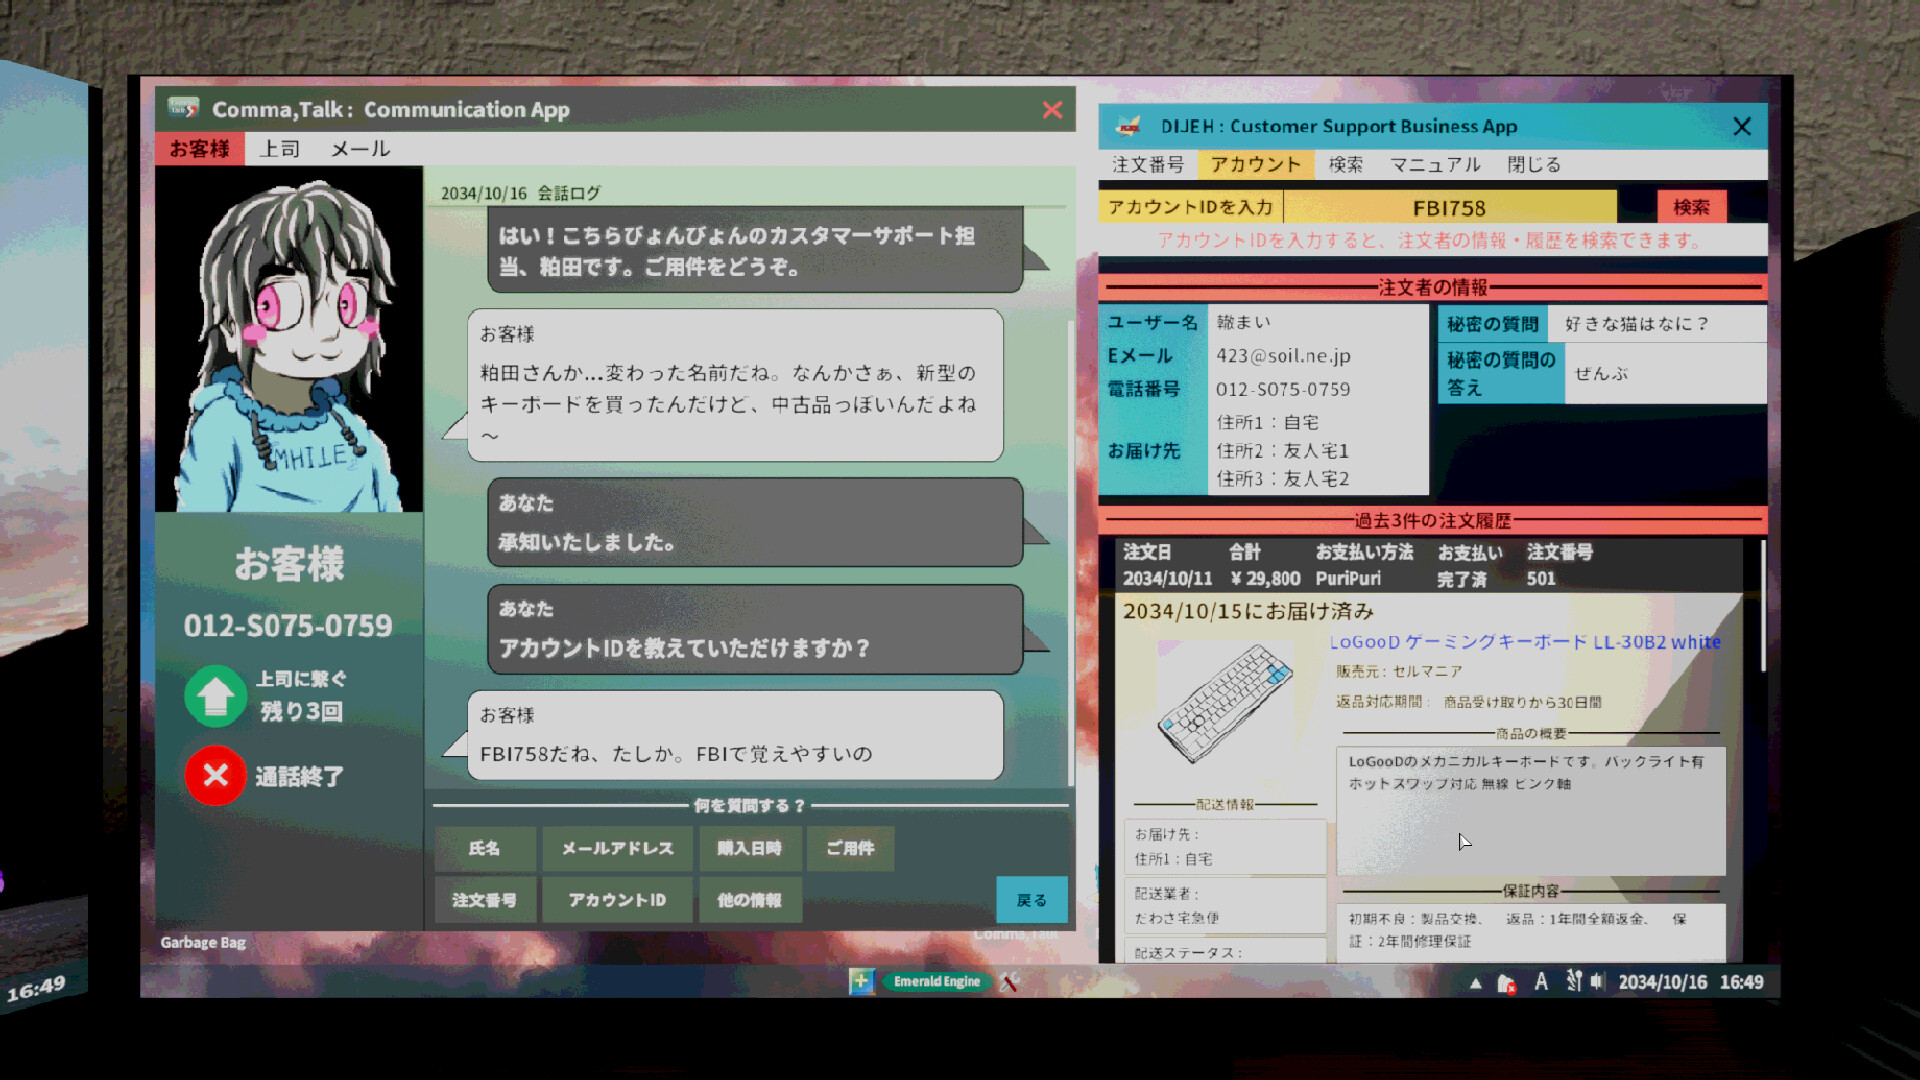Ask for the customer's 氏名
Viewport: 1920px width, 1080px height.
pos(485,848)
